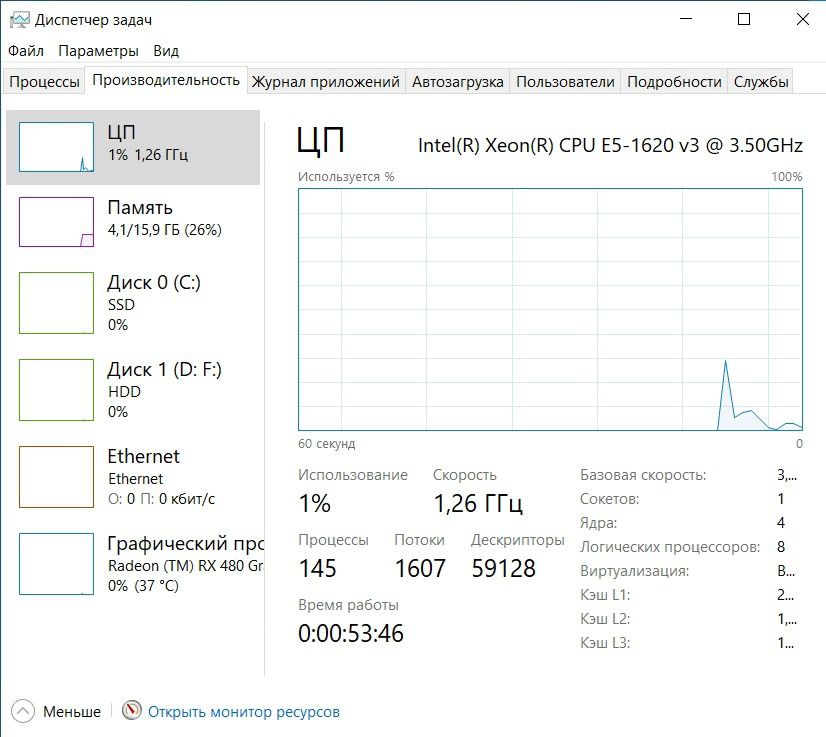Viewport: 826px width, 737px height.
Task: Click the Логических процессоров label
Action: tap(670, 547)
